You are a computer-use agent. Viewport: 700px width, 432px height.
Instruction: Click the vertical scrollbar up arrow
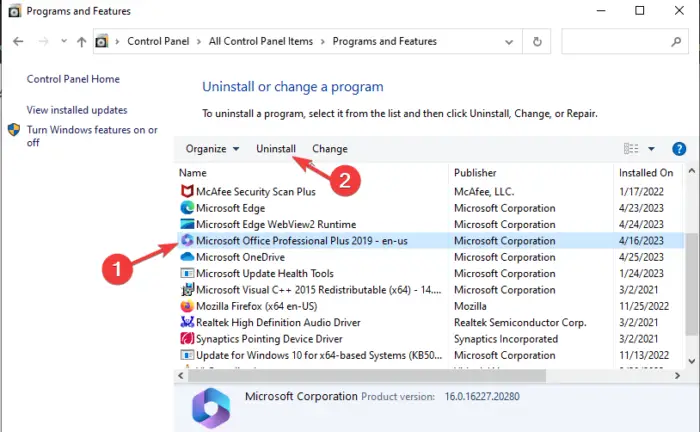[692, 170]
